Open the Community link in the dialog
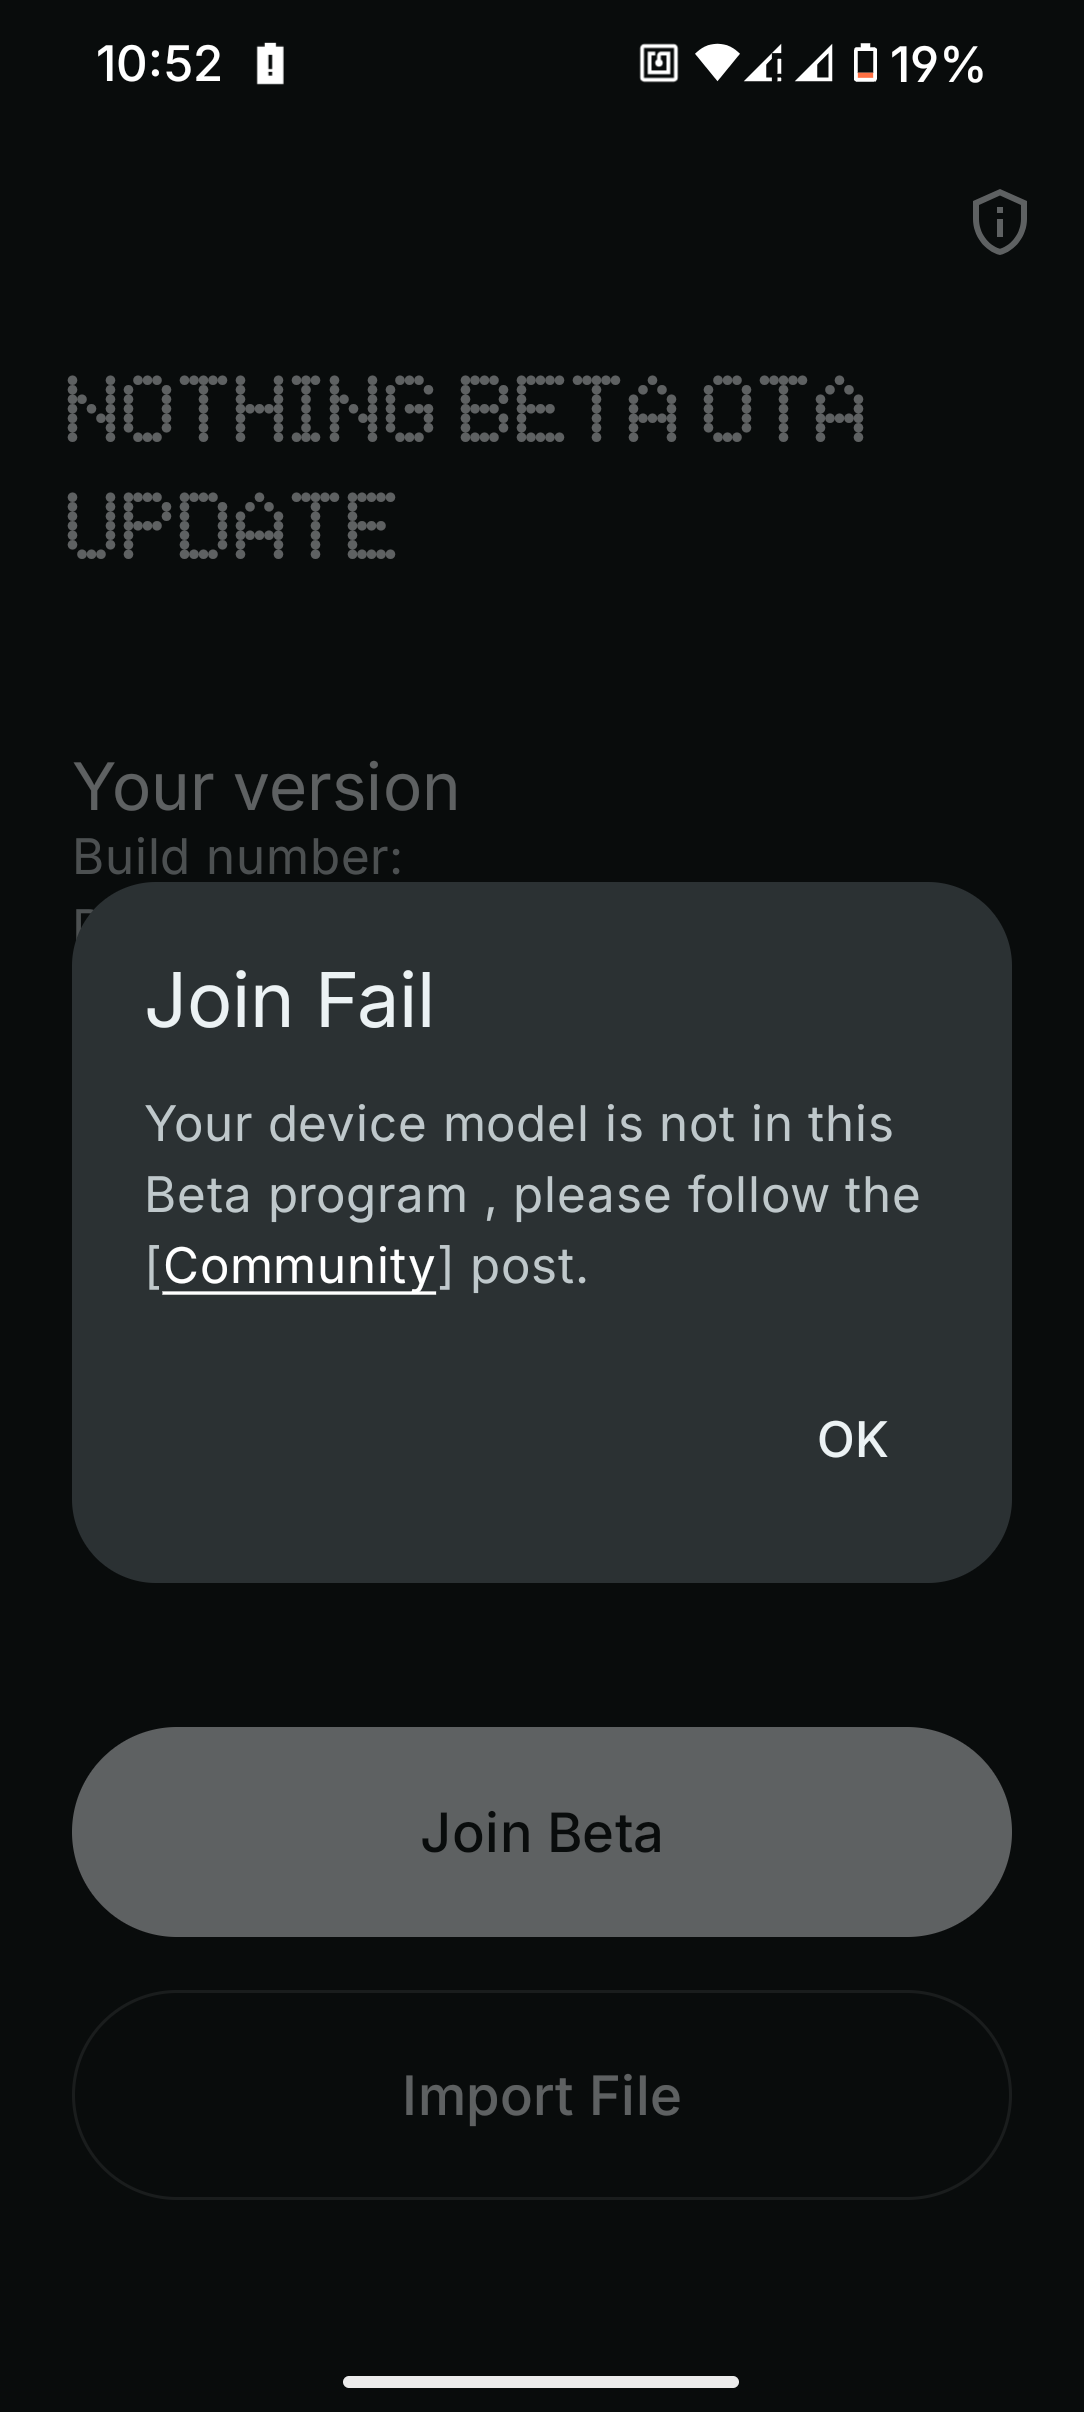 point(299,1266)
